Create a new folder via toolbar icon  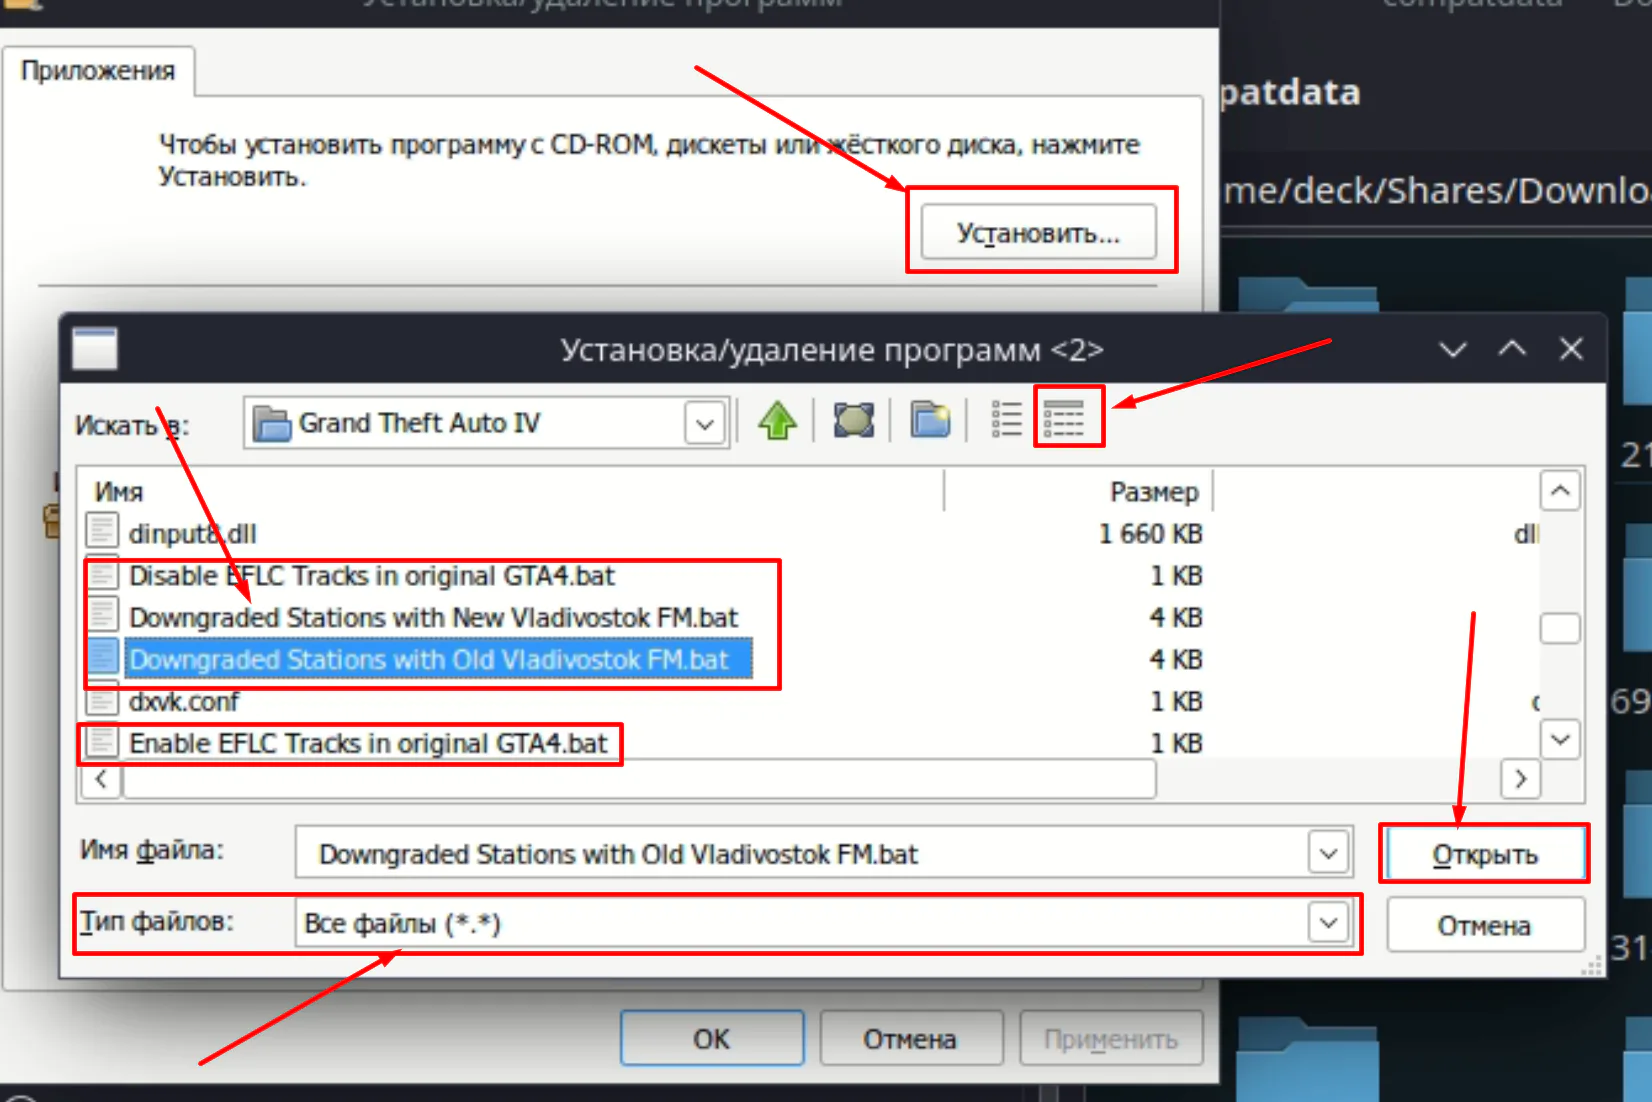(x=930, y=421)
